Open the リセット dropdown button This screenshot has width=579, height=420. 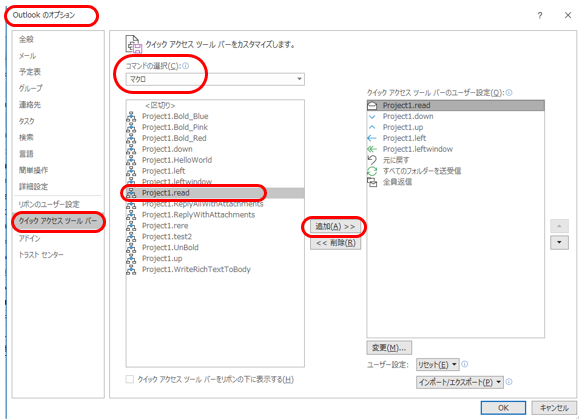click(x=437, y=365)
